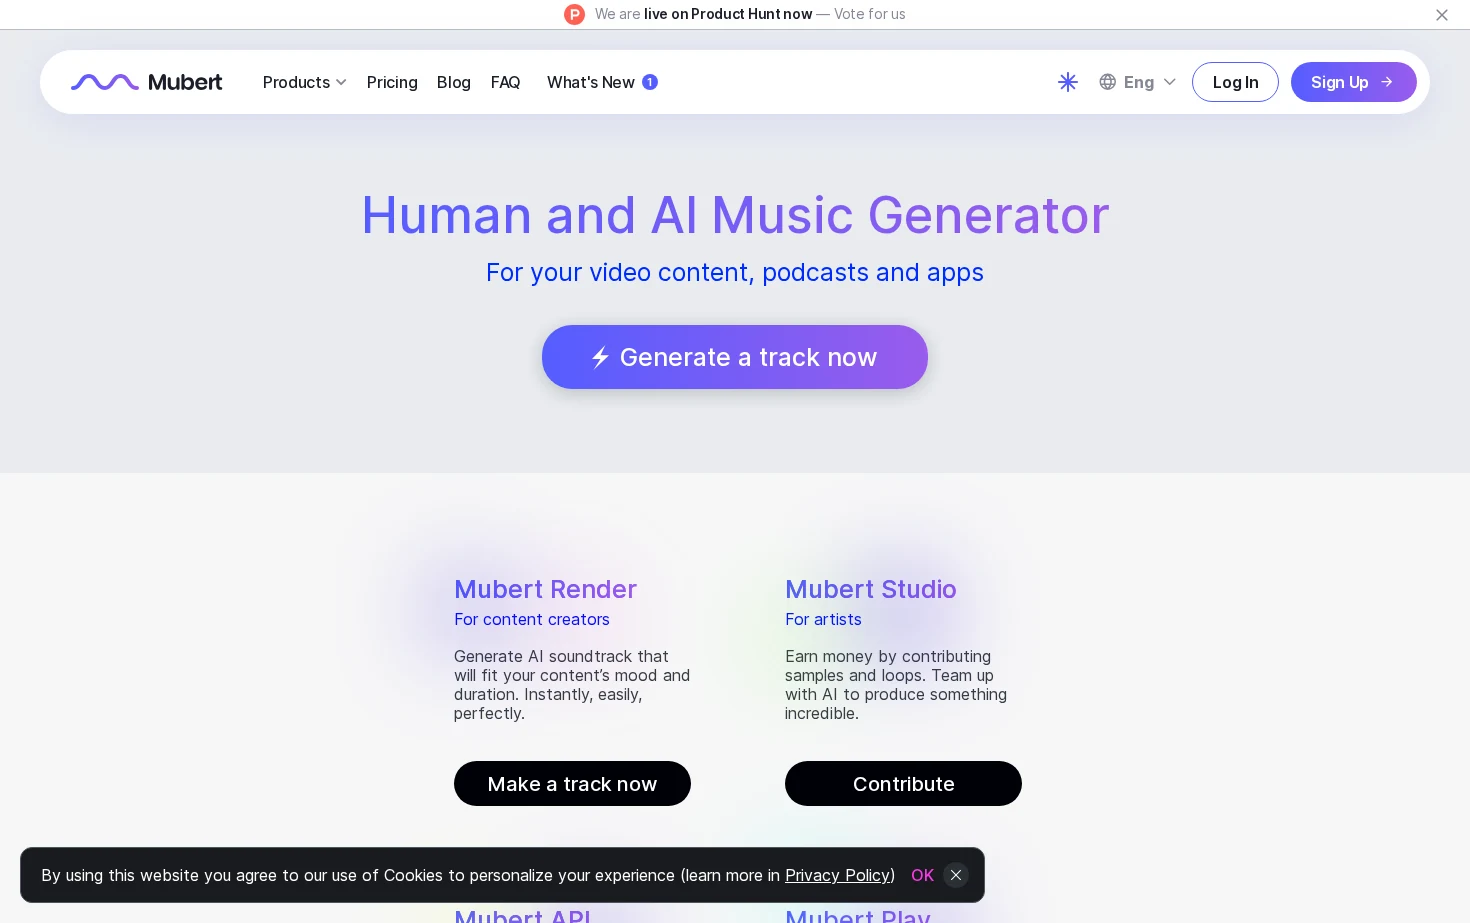Open the Products dropdown menu

coord(304,82)
